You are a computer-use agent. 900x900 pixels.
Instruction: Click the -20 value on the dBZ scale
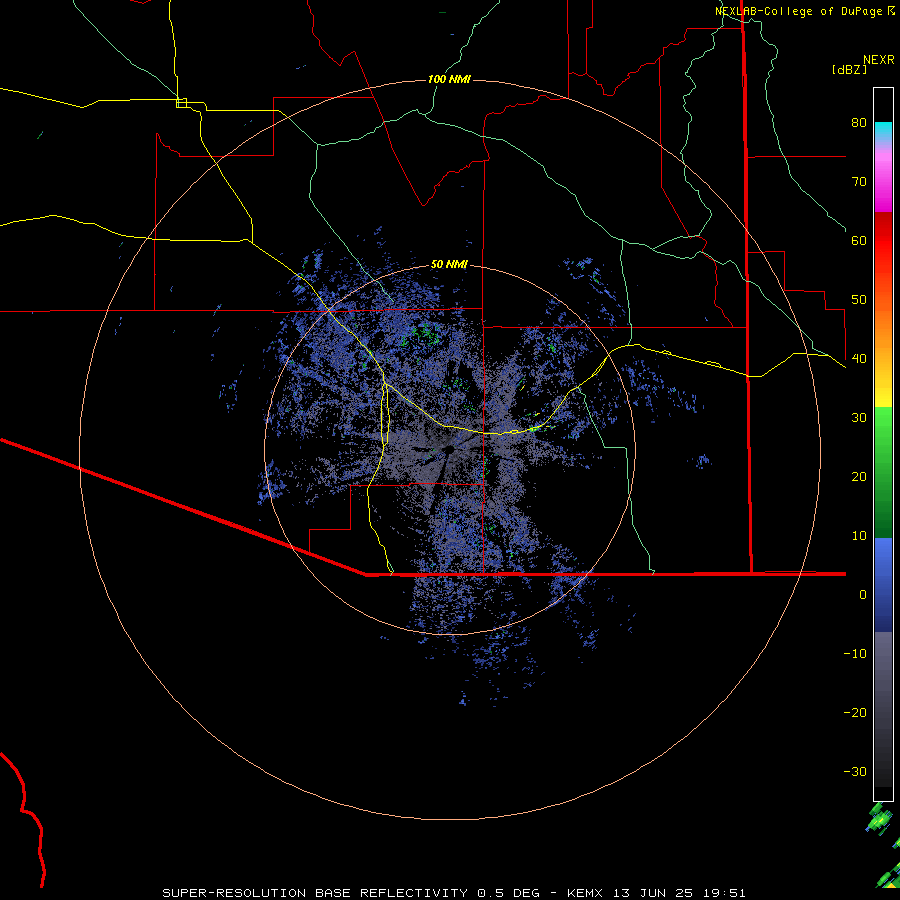(855, 713)
